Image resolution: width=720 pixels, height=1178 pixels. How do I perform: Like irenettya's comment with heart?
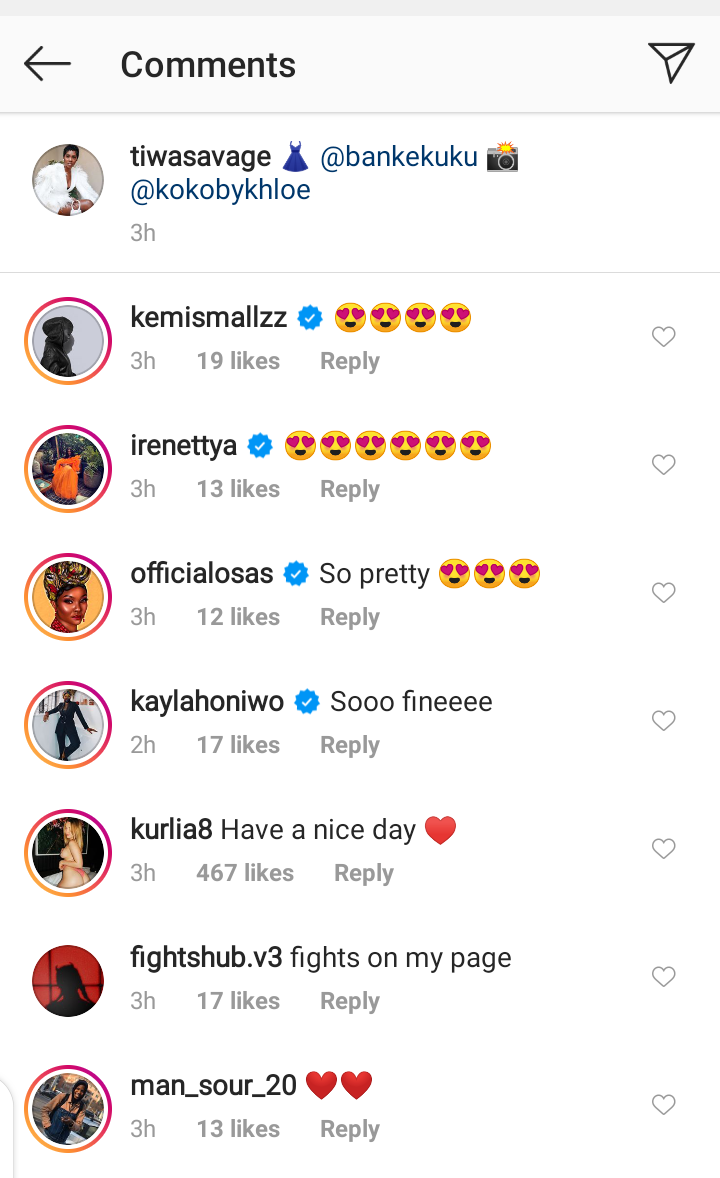point(664,465)
